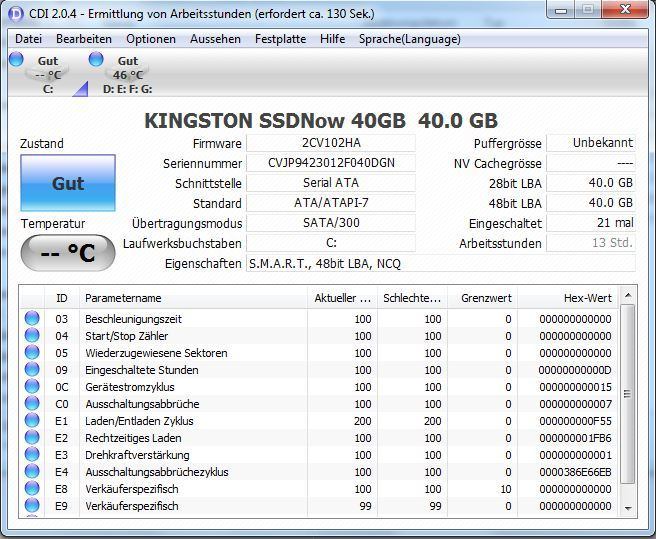The image size is (656, 539).
Task: Open the Datei menu
Action: point(28,39)
